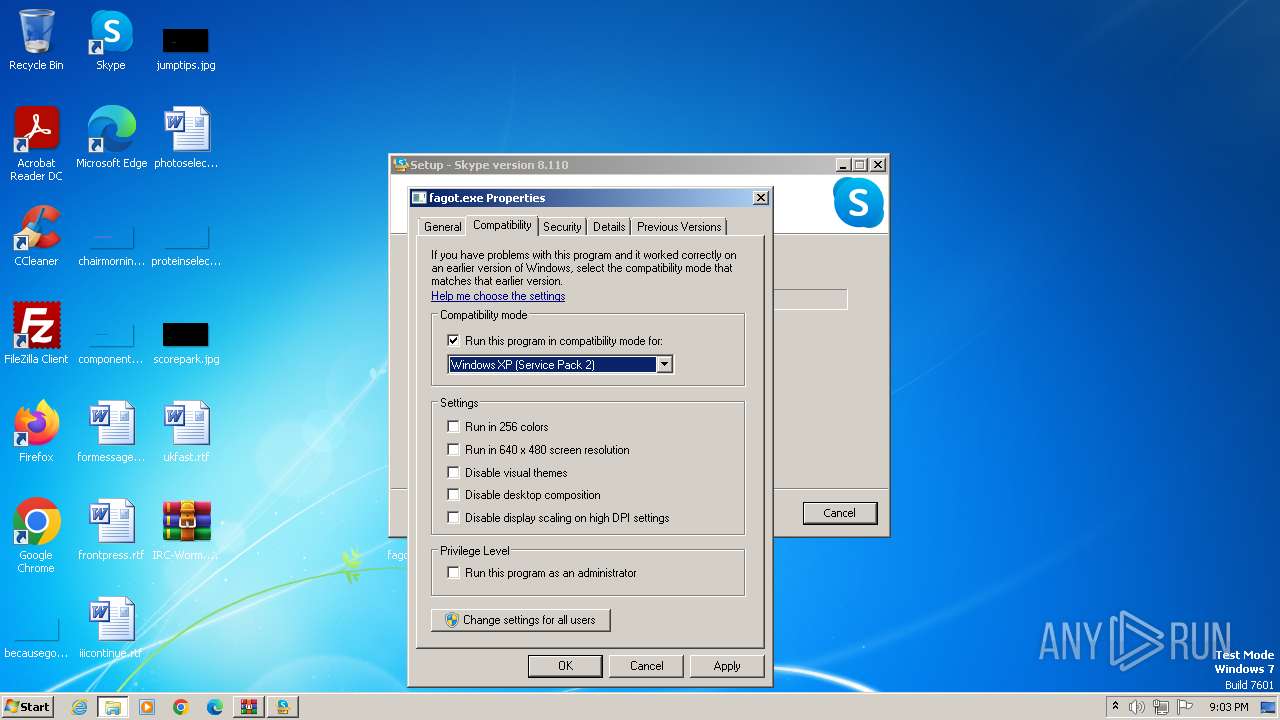
Task: Open File Explorer from the taskbar
Action: tap(113, 707)
